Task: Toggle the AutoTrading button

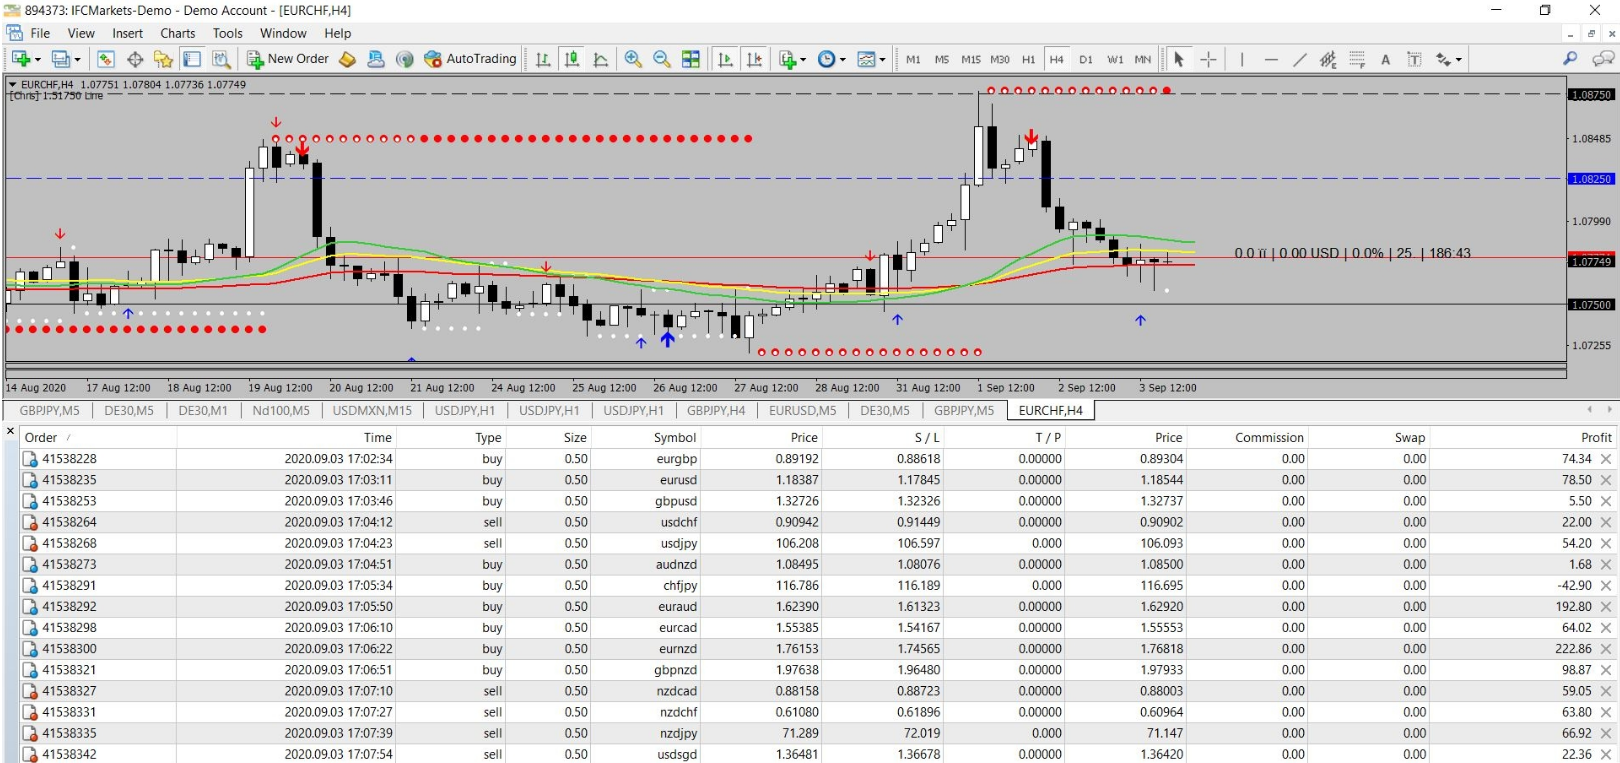Action: tap(470, 59)
